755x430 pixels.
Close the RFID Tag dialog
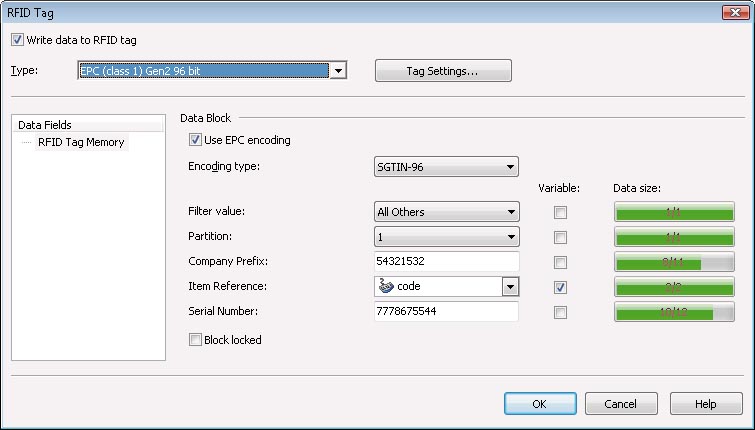click(738, 11)
